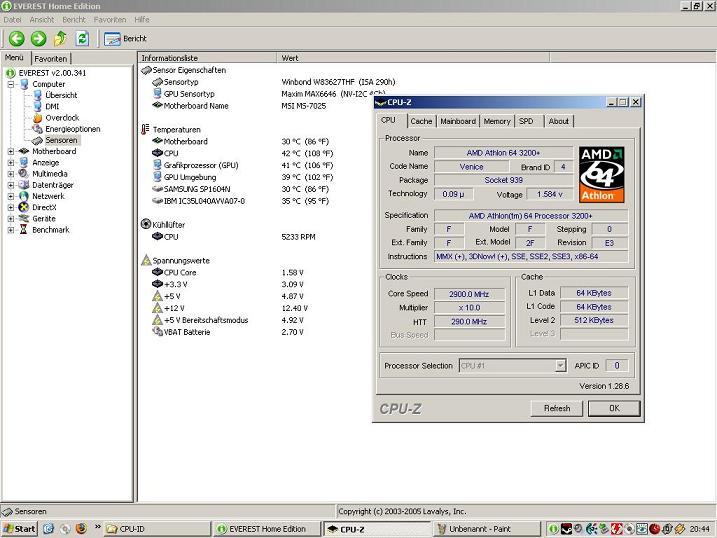Image resolution: width=717 pixels, height=538 pixels.
Task: Expand the Geräte tree node
Action: click(11, 218)
